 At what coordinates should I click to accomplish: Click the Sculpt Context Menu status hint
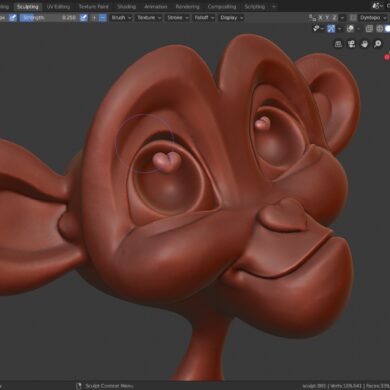click(x=109, y=386)
